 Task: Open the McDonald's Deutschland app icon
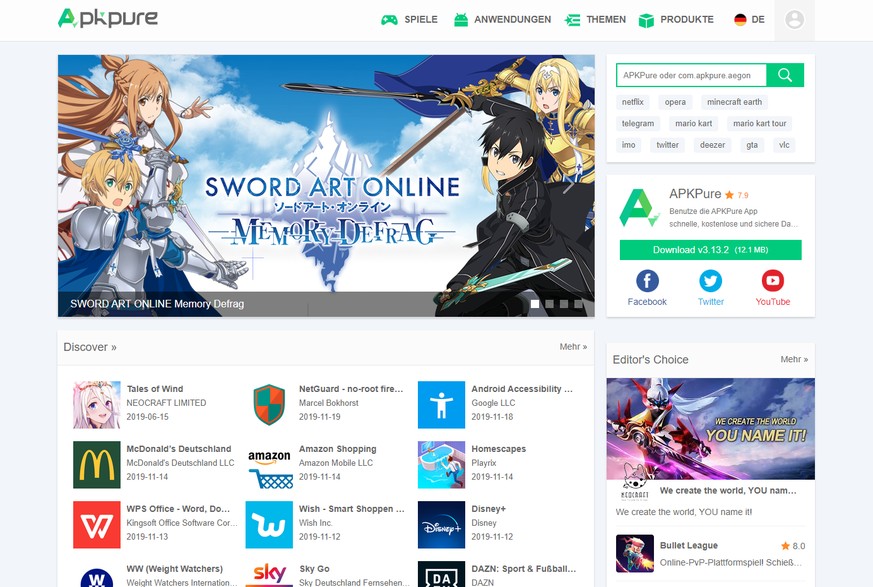(96, 465)
